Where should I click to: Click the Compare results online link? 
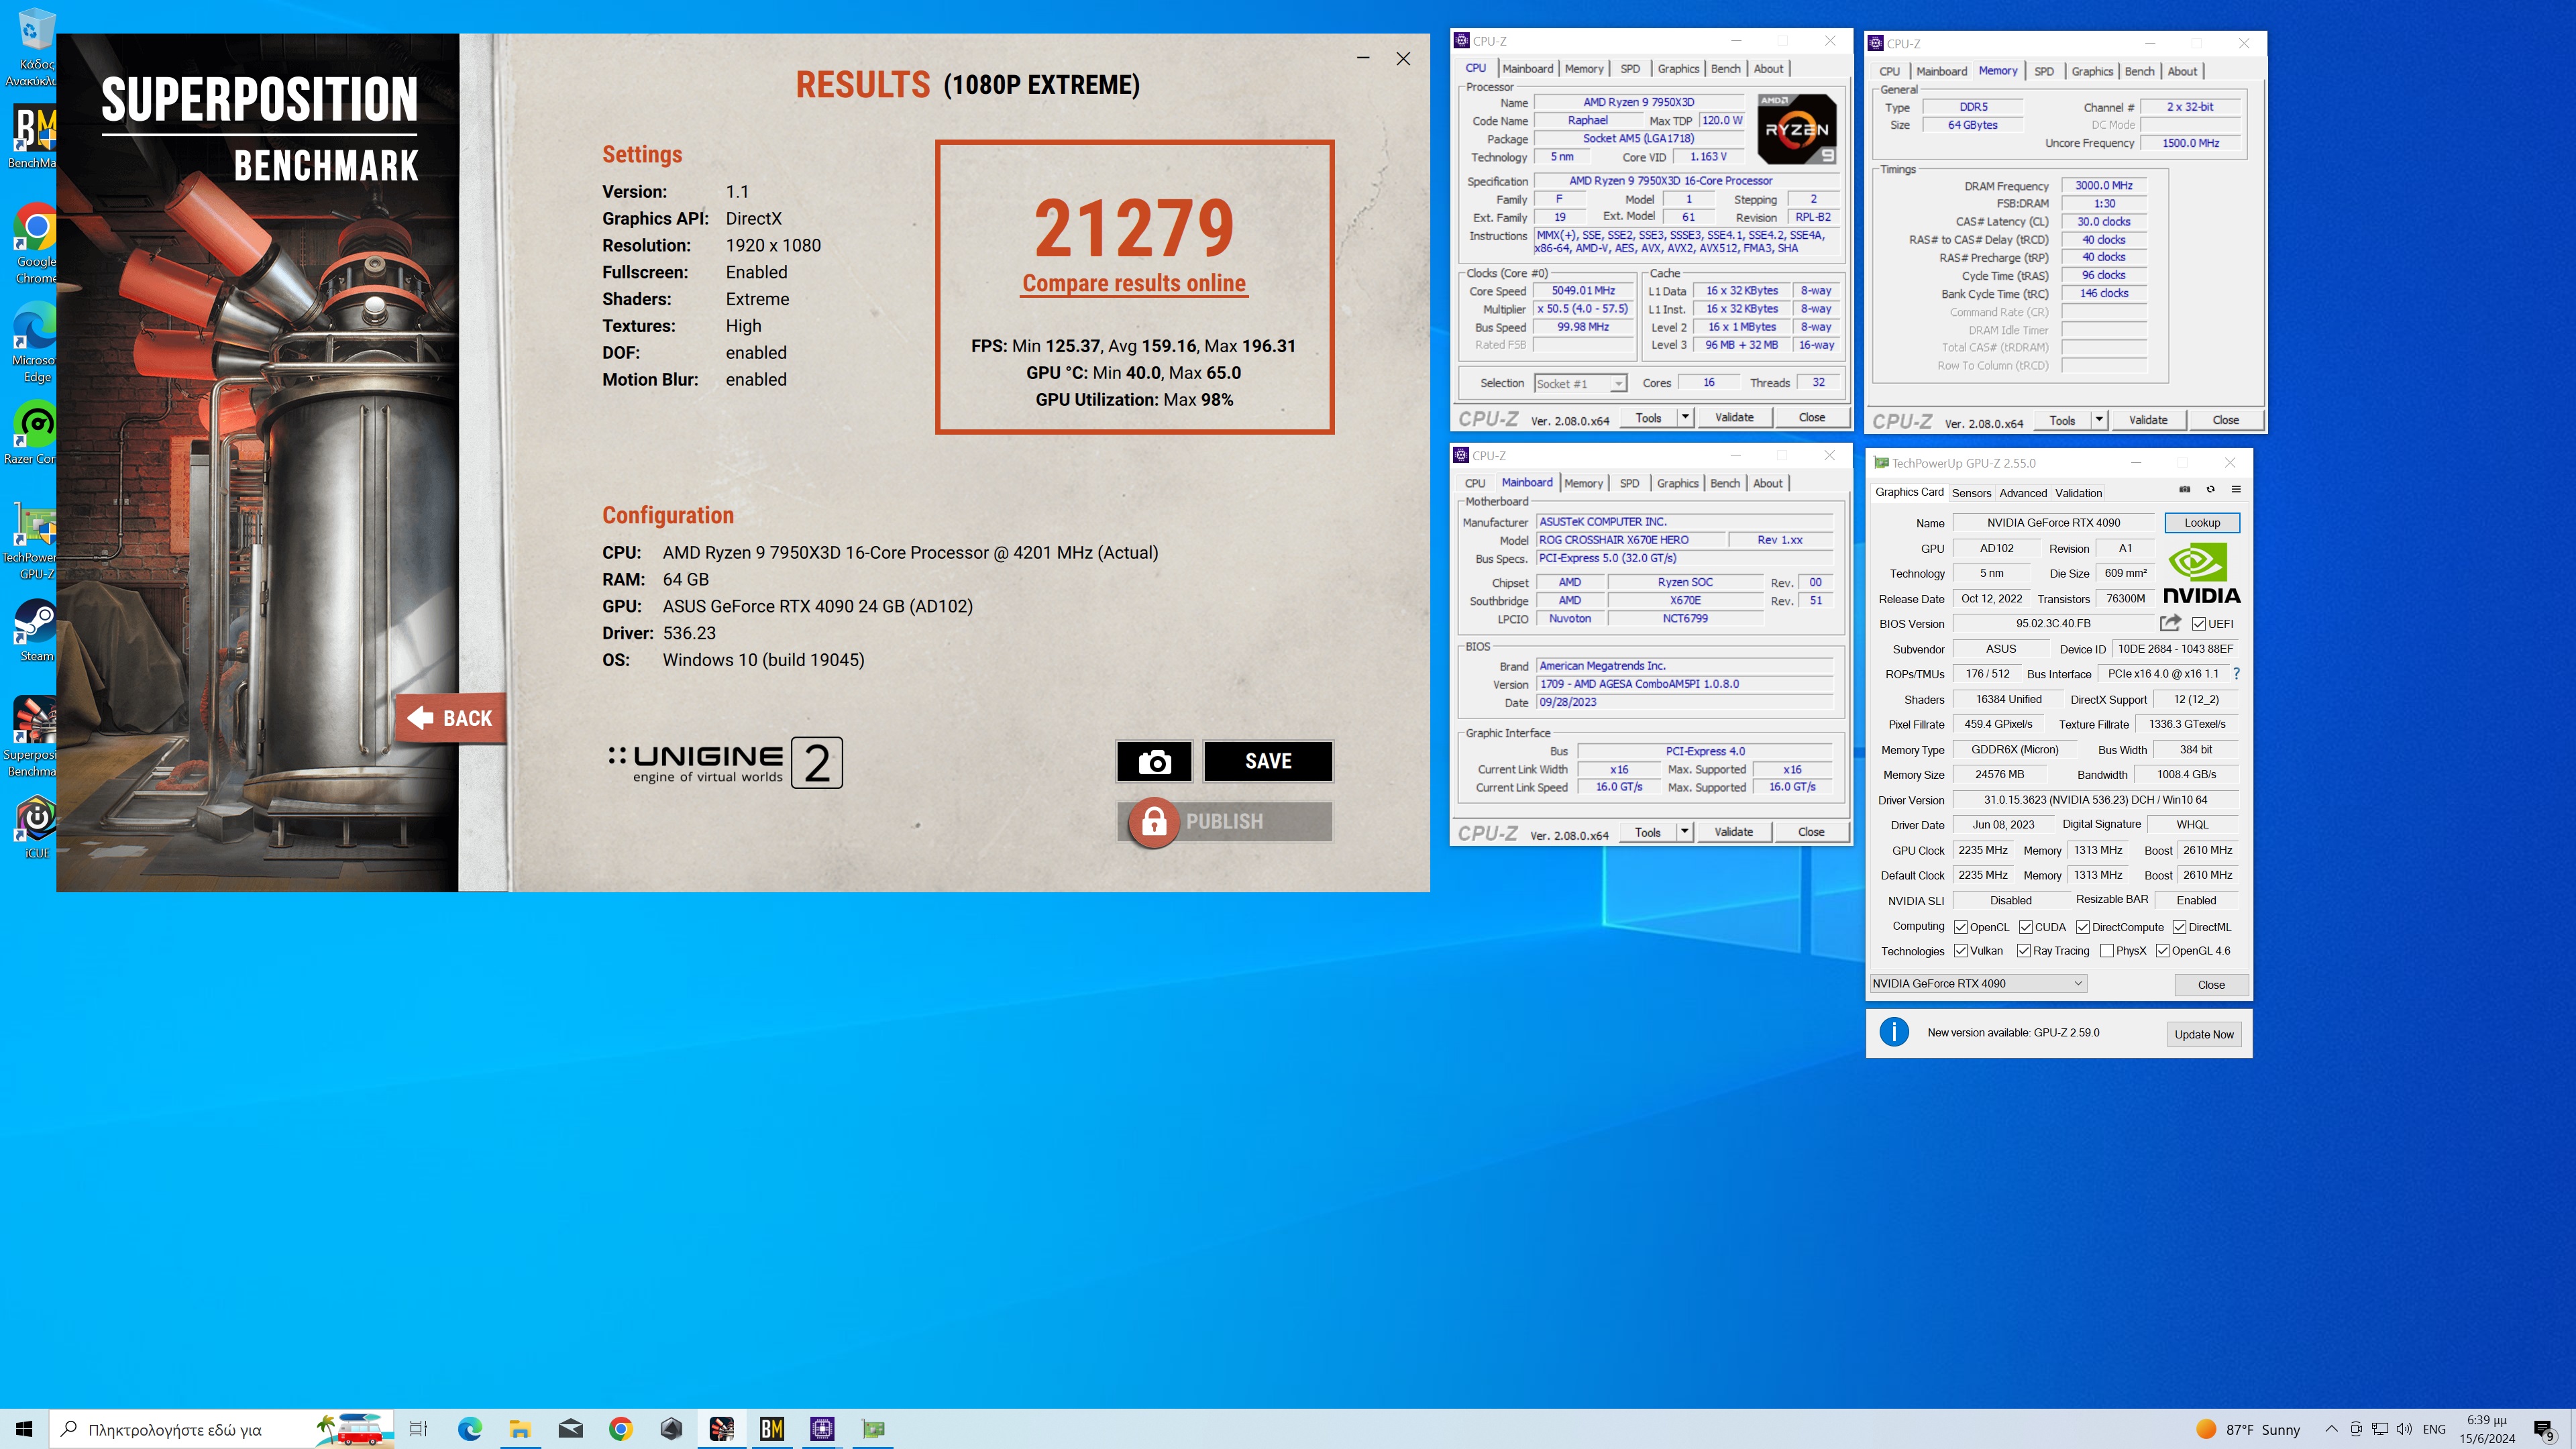tap(1134, 284)
